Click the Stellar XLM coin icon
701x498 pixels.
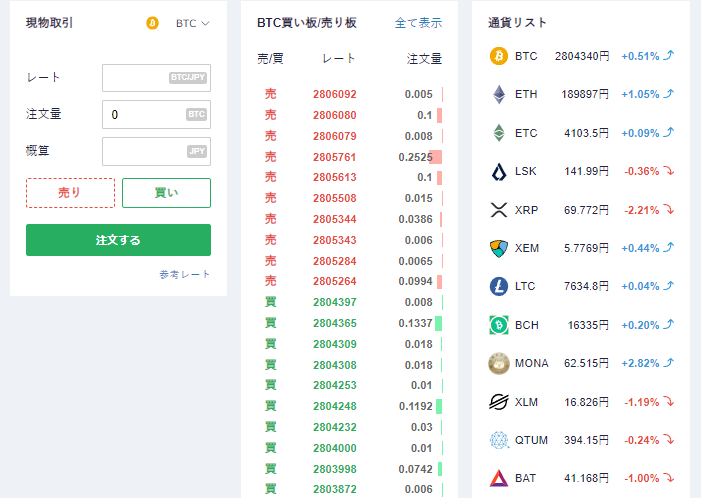tap(498, 402)
